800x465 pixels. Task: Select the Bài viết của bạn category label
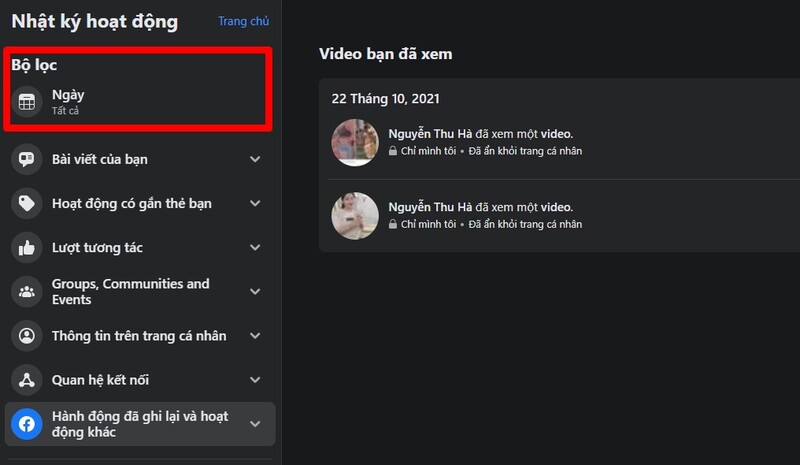click(x=99, y=159)
